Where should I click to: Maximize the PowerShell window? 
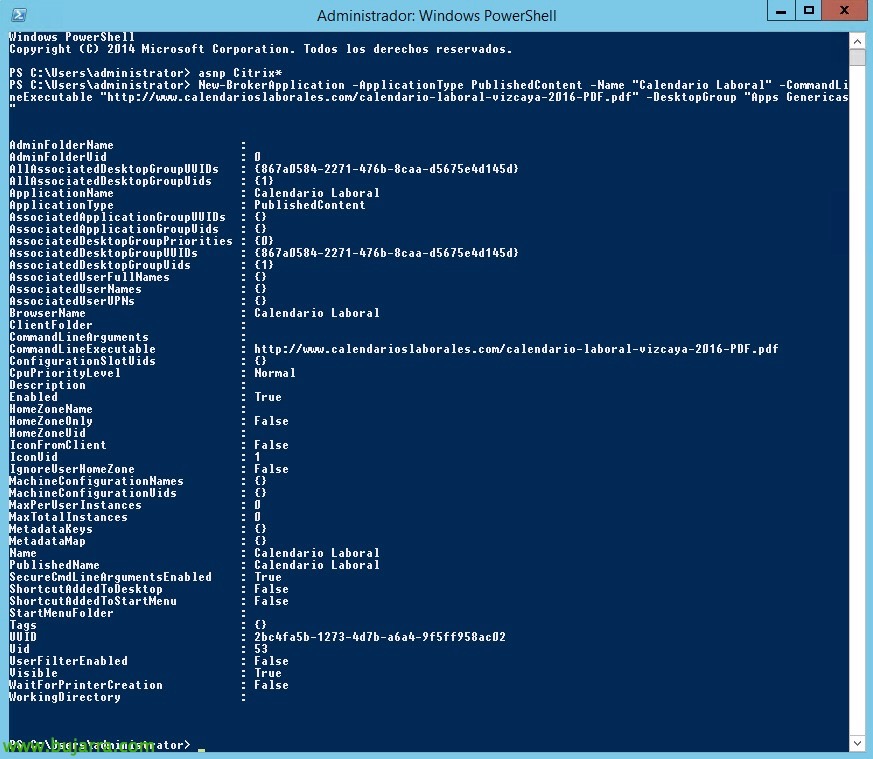pos(808,11)
